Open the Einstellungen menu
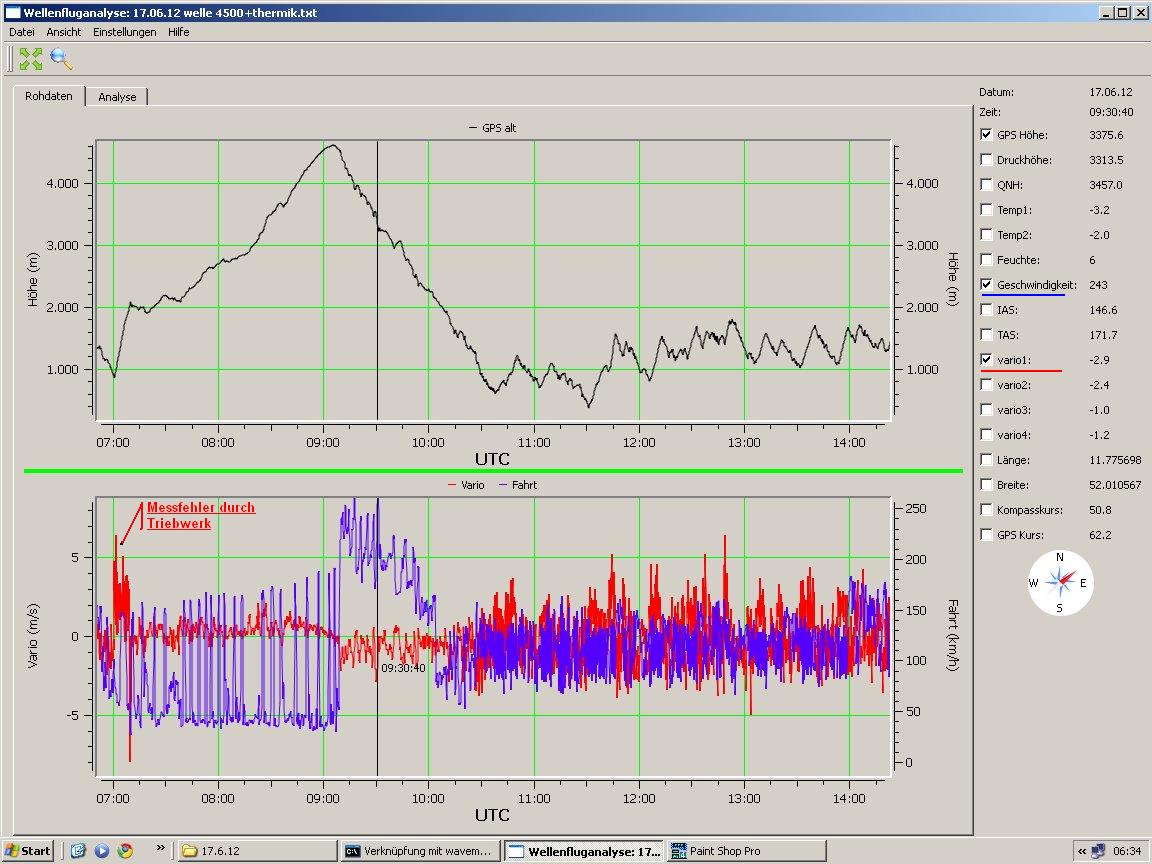 [124, 32]
